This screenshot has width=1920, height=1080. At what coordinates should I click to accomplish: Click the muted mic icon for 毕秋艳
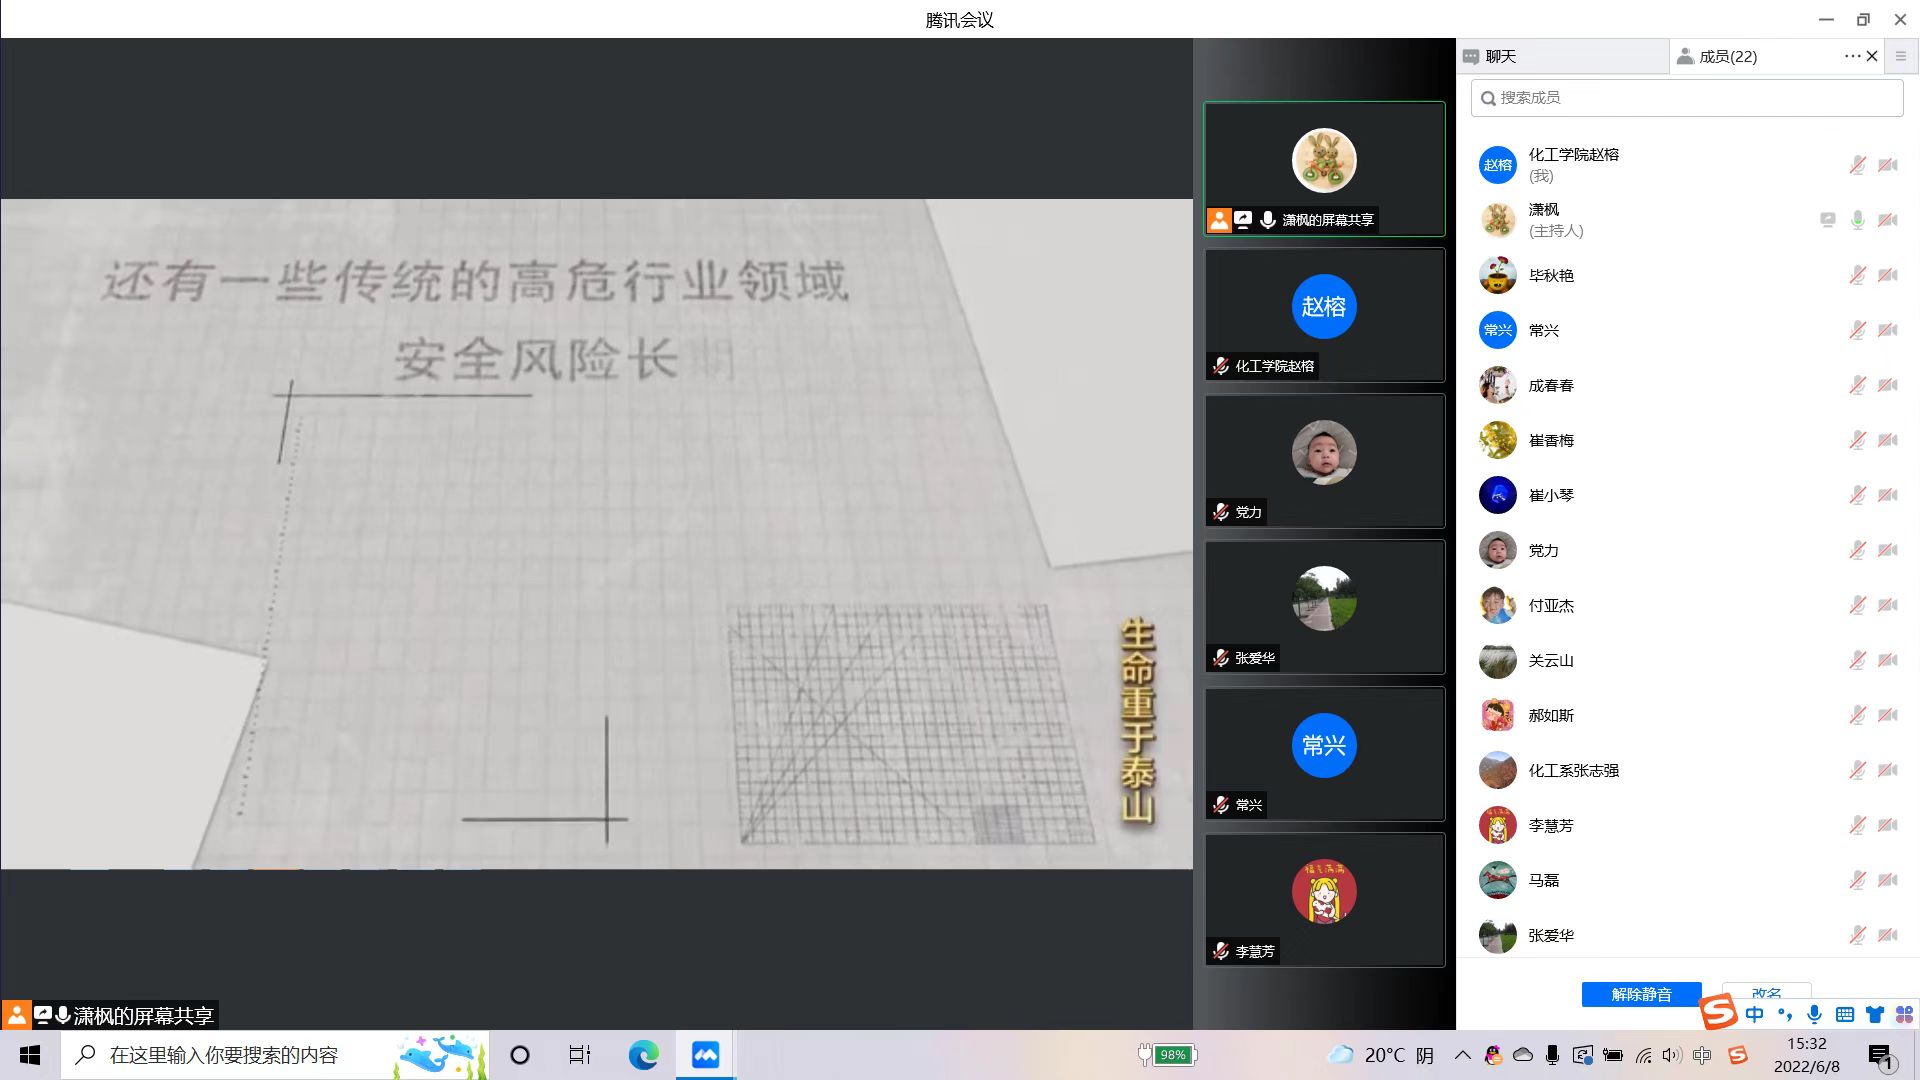(x=1857, y=275)
